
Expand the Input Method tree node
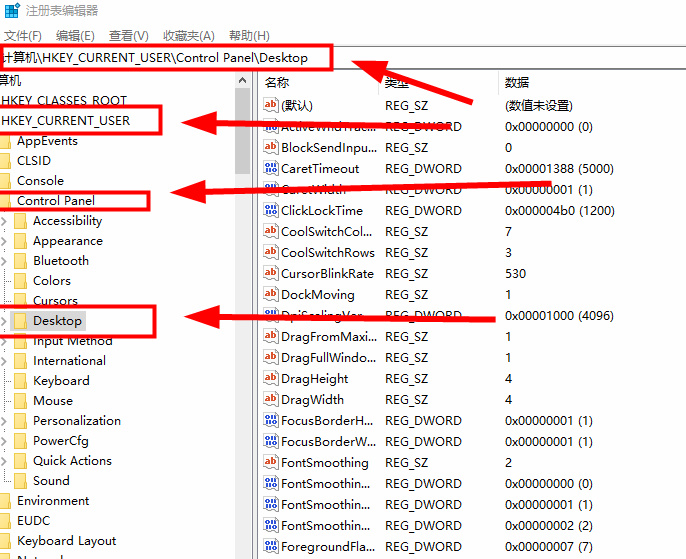coord(5,341)
